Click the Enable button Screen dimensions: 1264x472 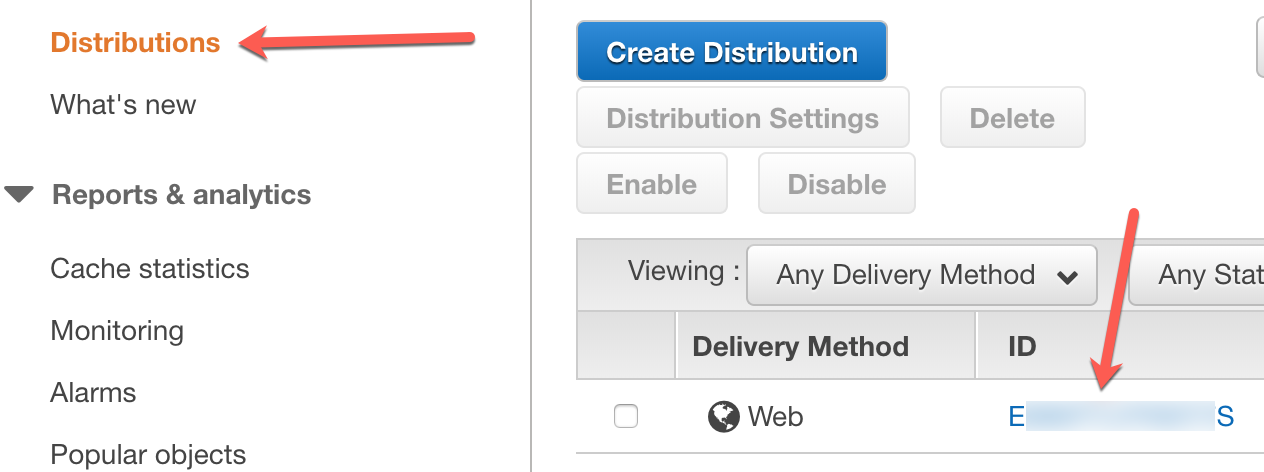click(x=652, y=184)
